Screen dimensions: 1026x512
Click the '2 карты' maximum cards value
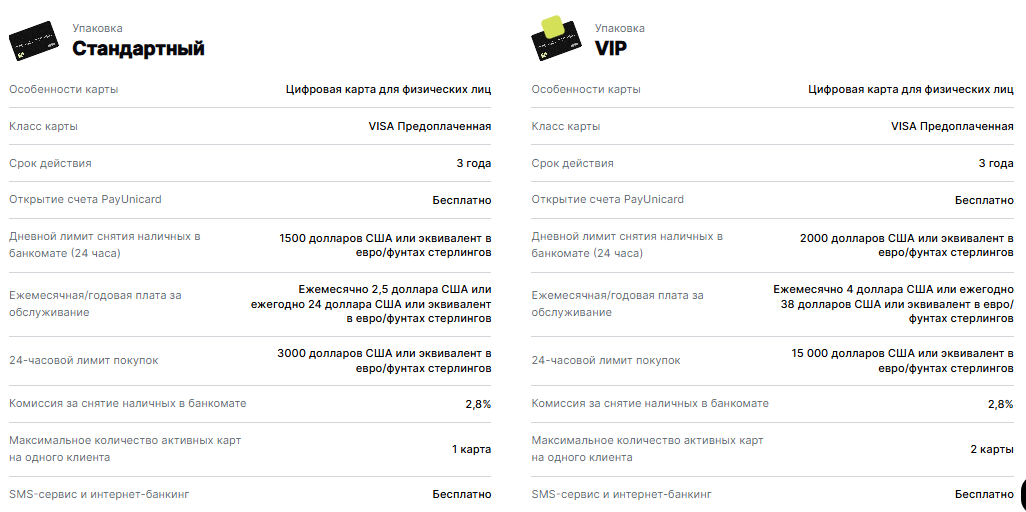(992, 449)
